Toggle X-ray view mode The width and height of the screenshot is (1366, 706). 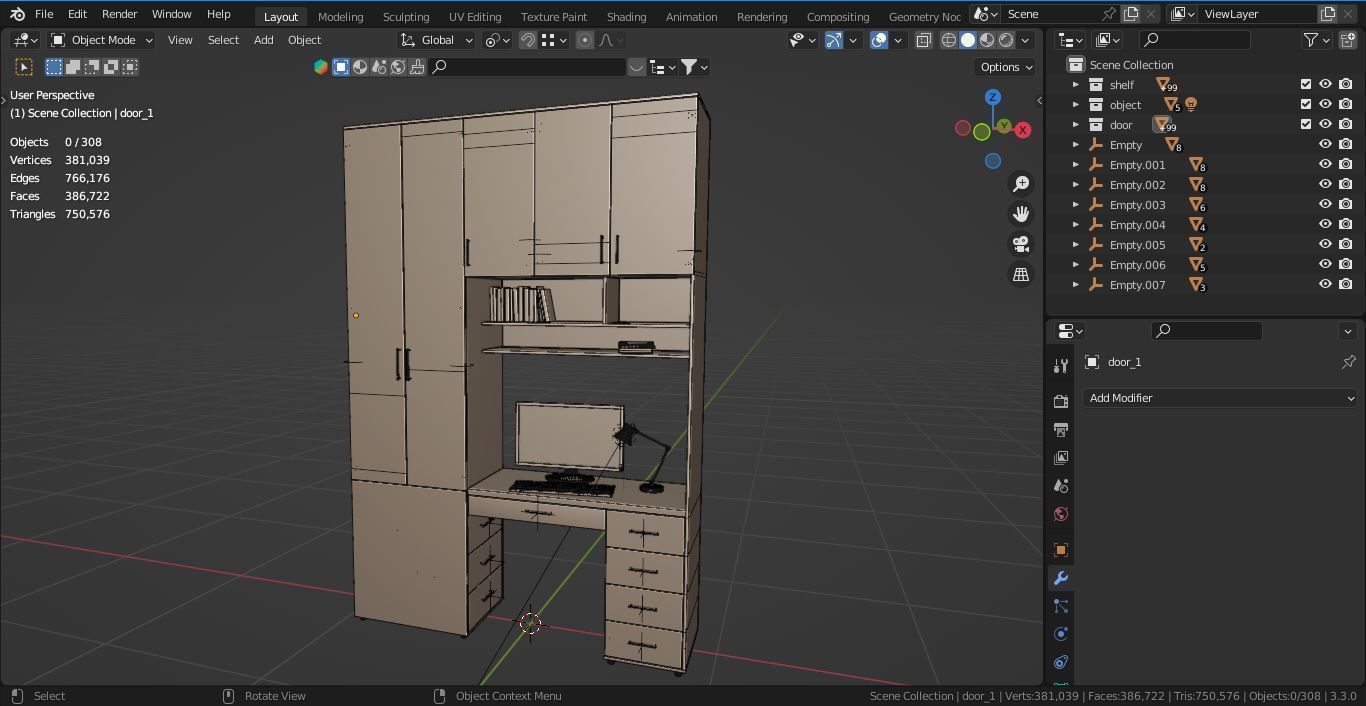pyautogui.click(x=923, y=40)
